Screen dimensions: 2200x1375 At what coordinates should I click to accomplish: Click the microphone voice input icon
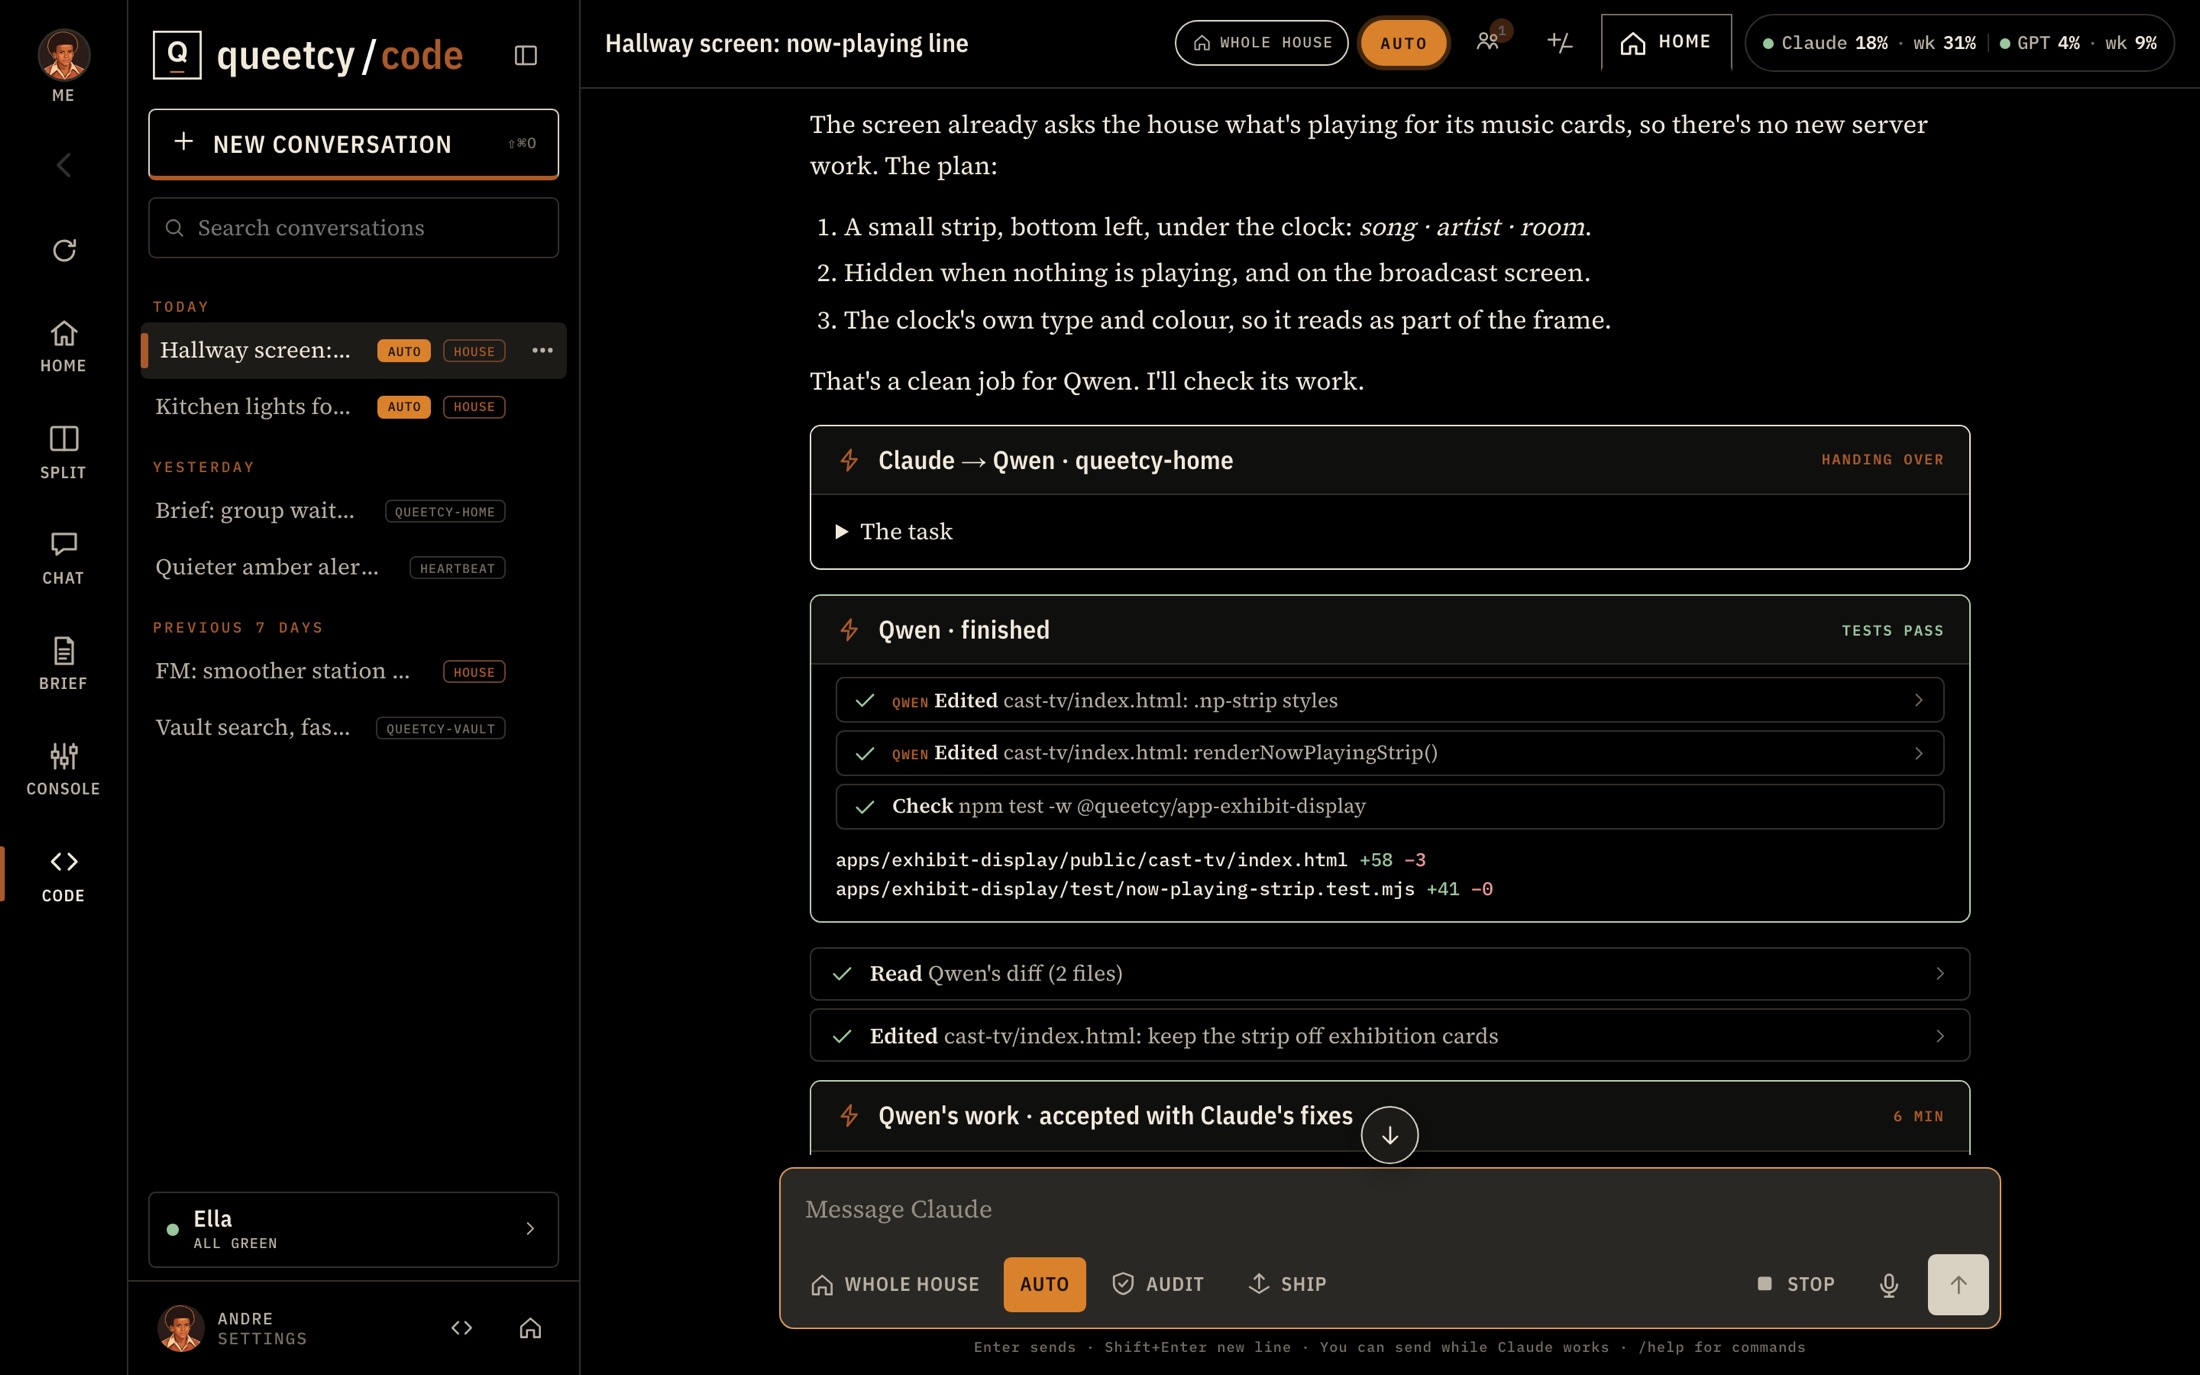[x=1888, y=1284]
